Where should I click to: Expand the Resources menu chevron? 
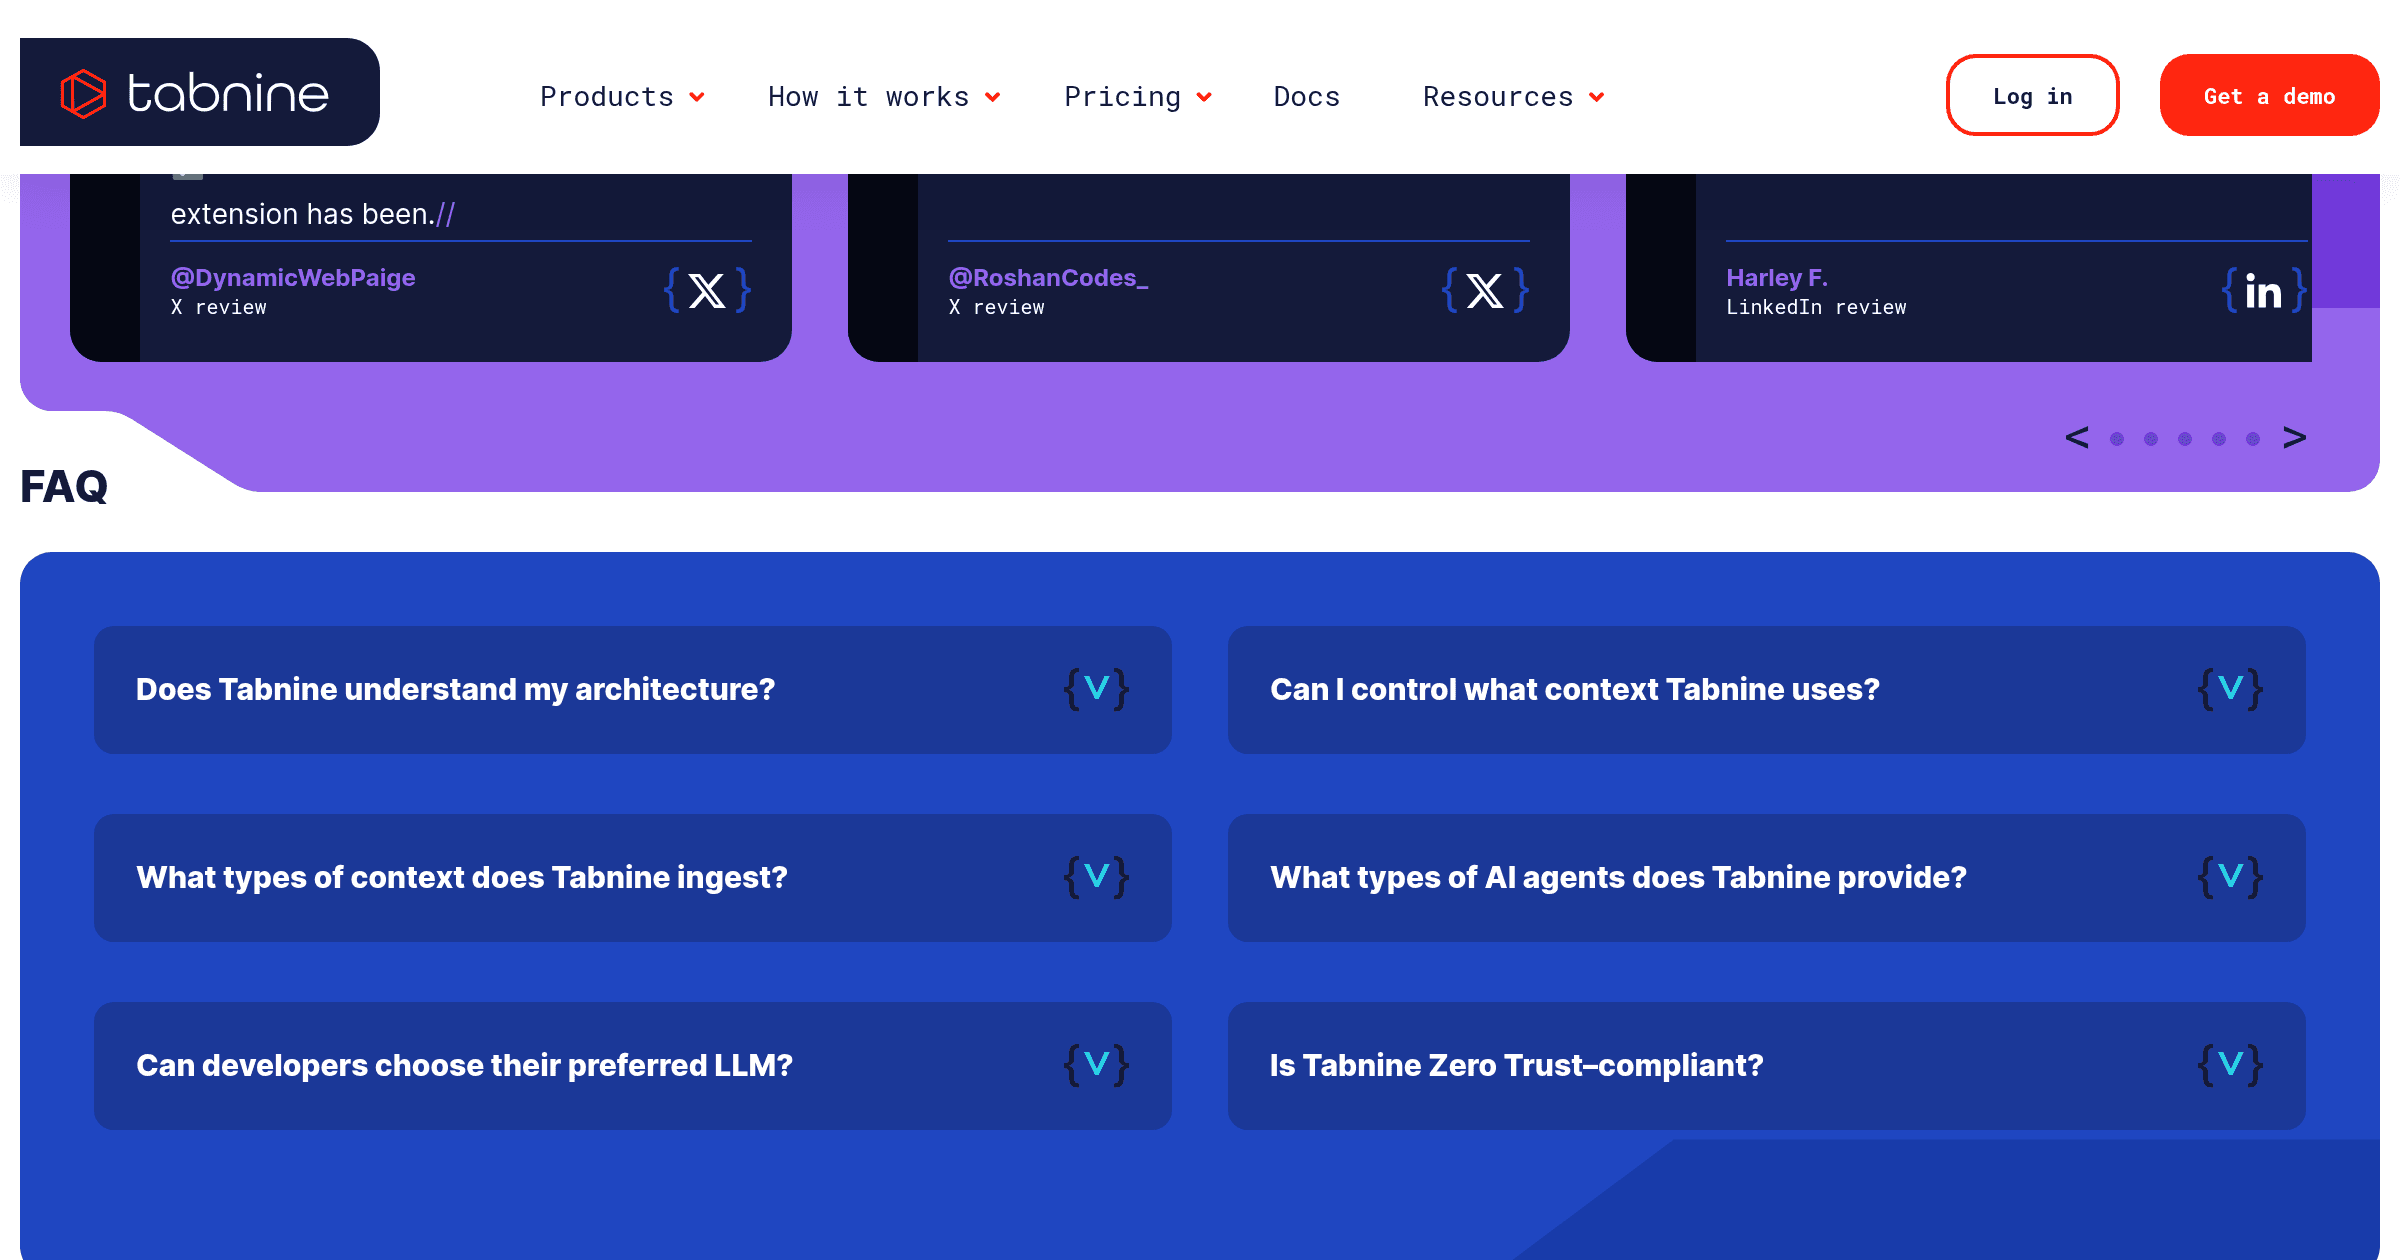1597,97
